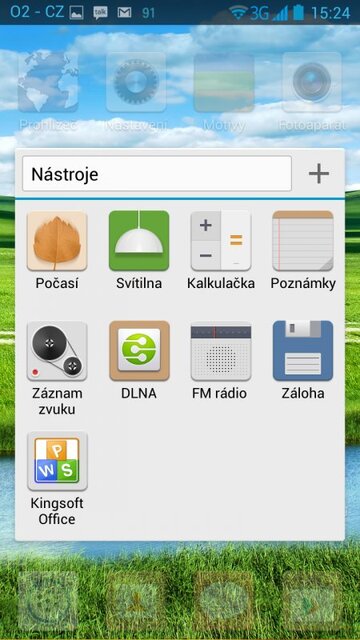Launch the FM rádio app
The image size is (360, 640).
pos(221,351)
